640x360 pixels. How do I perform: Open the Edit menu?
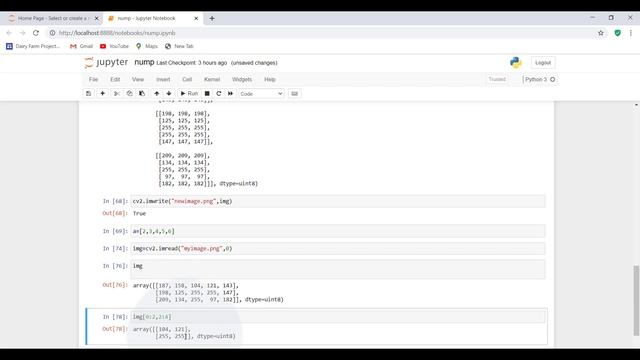115,79
